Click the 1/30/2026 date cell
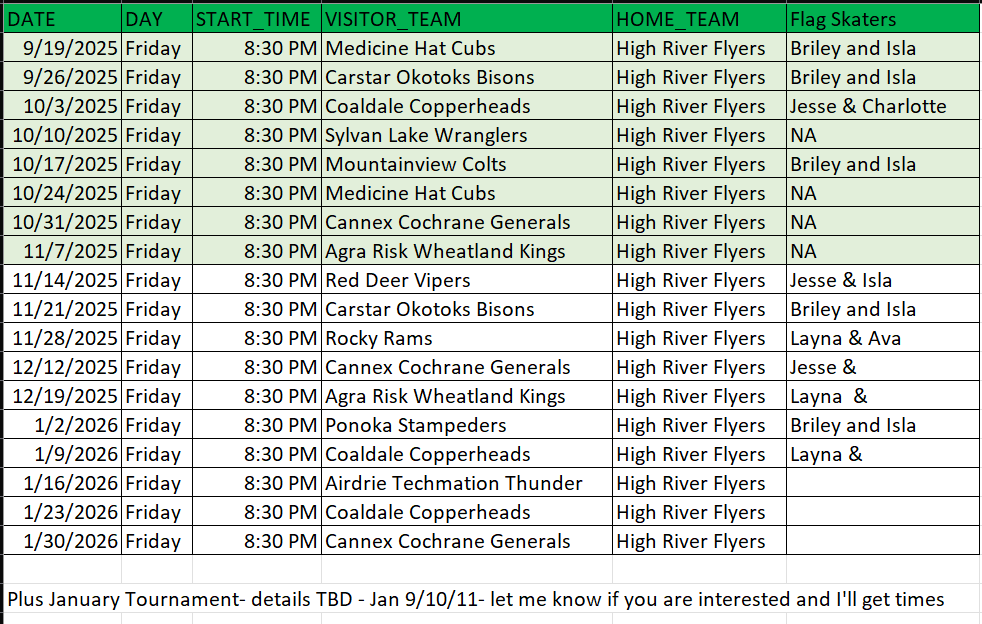This screenshot has height=624, width=982. pyautogui.click(x=62, y=541)
